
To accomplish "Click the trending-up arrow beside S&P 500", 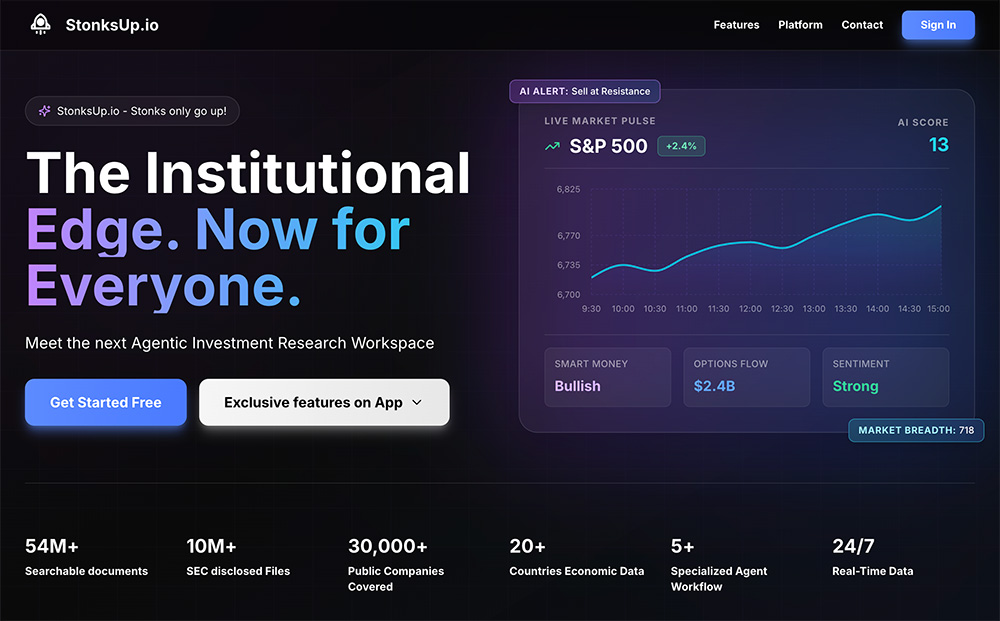I will [x=552, y=146].
